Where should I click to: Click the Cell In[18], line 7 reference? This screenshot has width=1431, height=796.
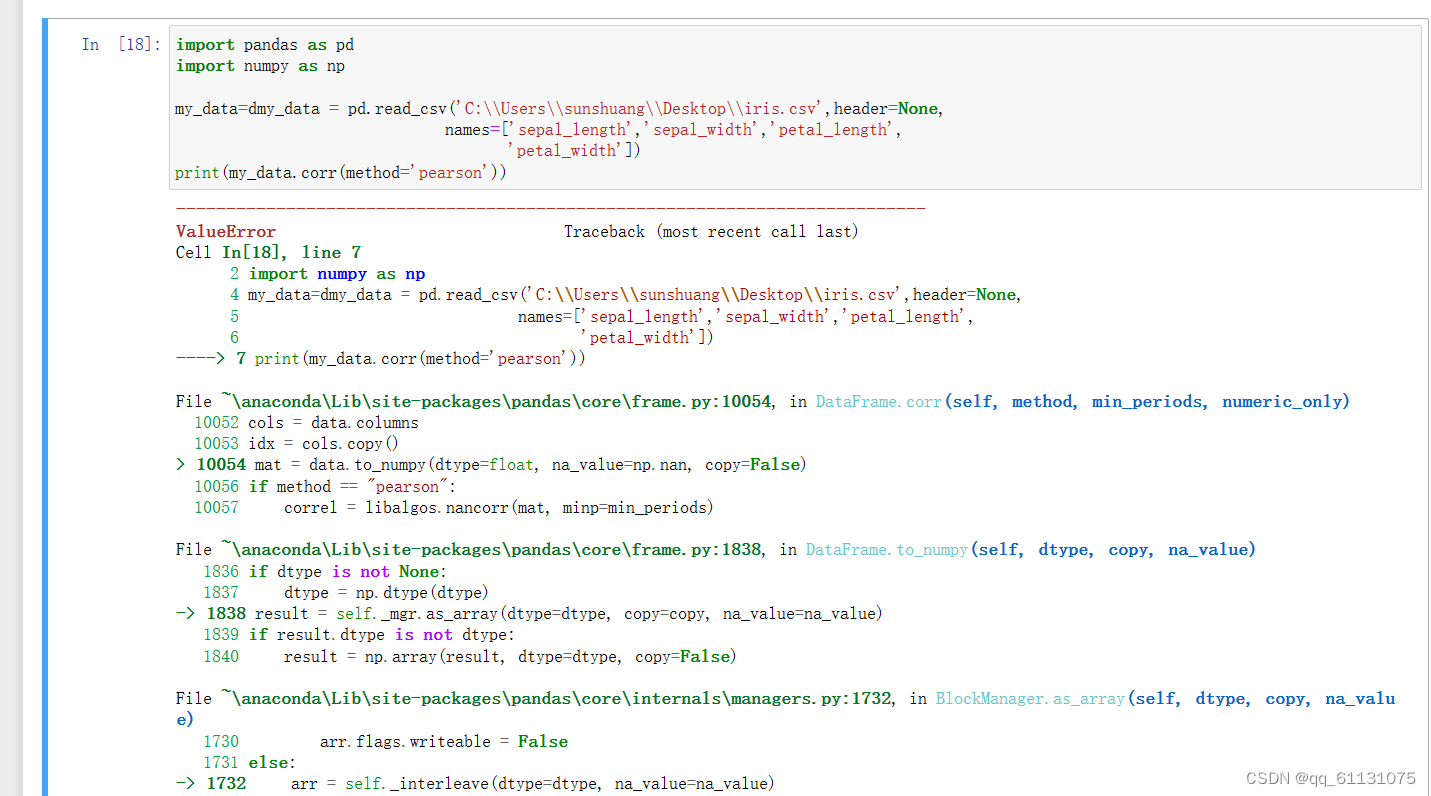[x=270, y=252]
